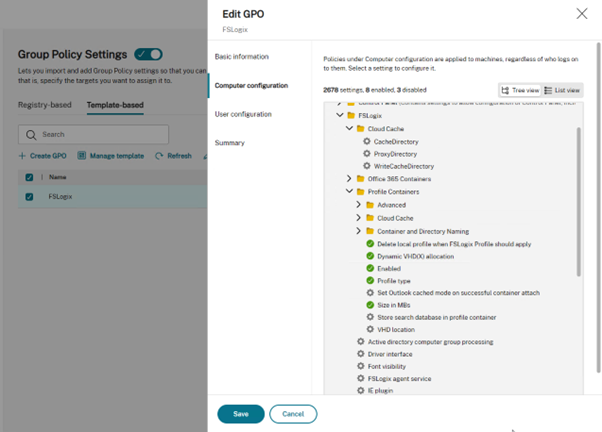Switch to List view icon

pos(548,90)
